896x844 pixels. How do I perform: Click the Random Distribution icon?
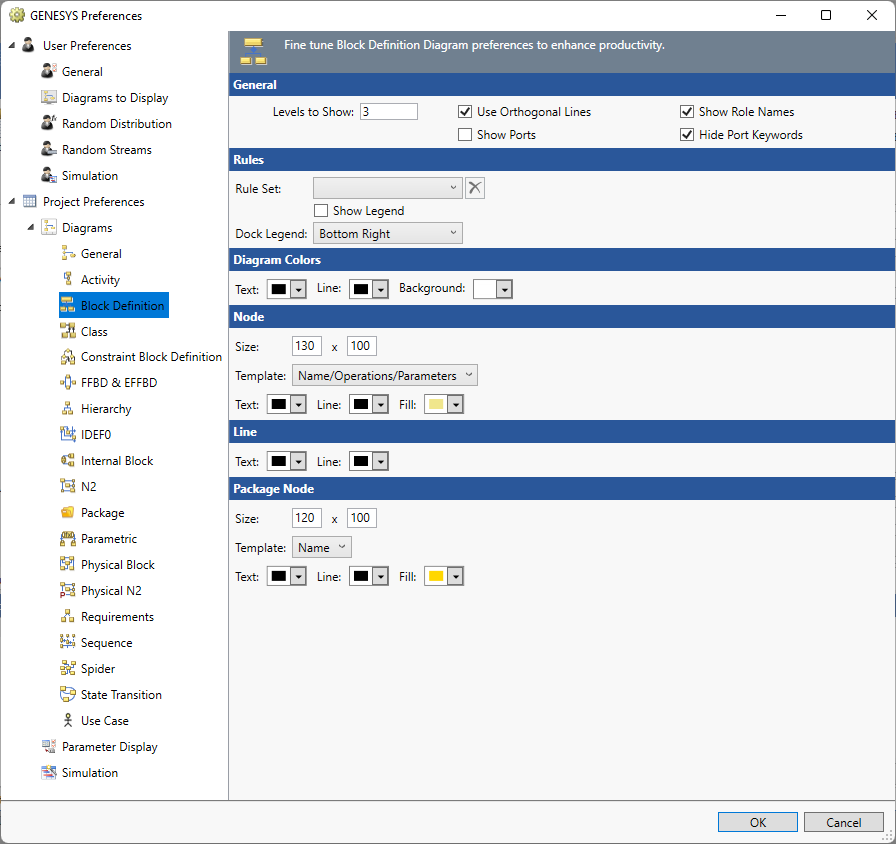[x=49, y=124]
